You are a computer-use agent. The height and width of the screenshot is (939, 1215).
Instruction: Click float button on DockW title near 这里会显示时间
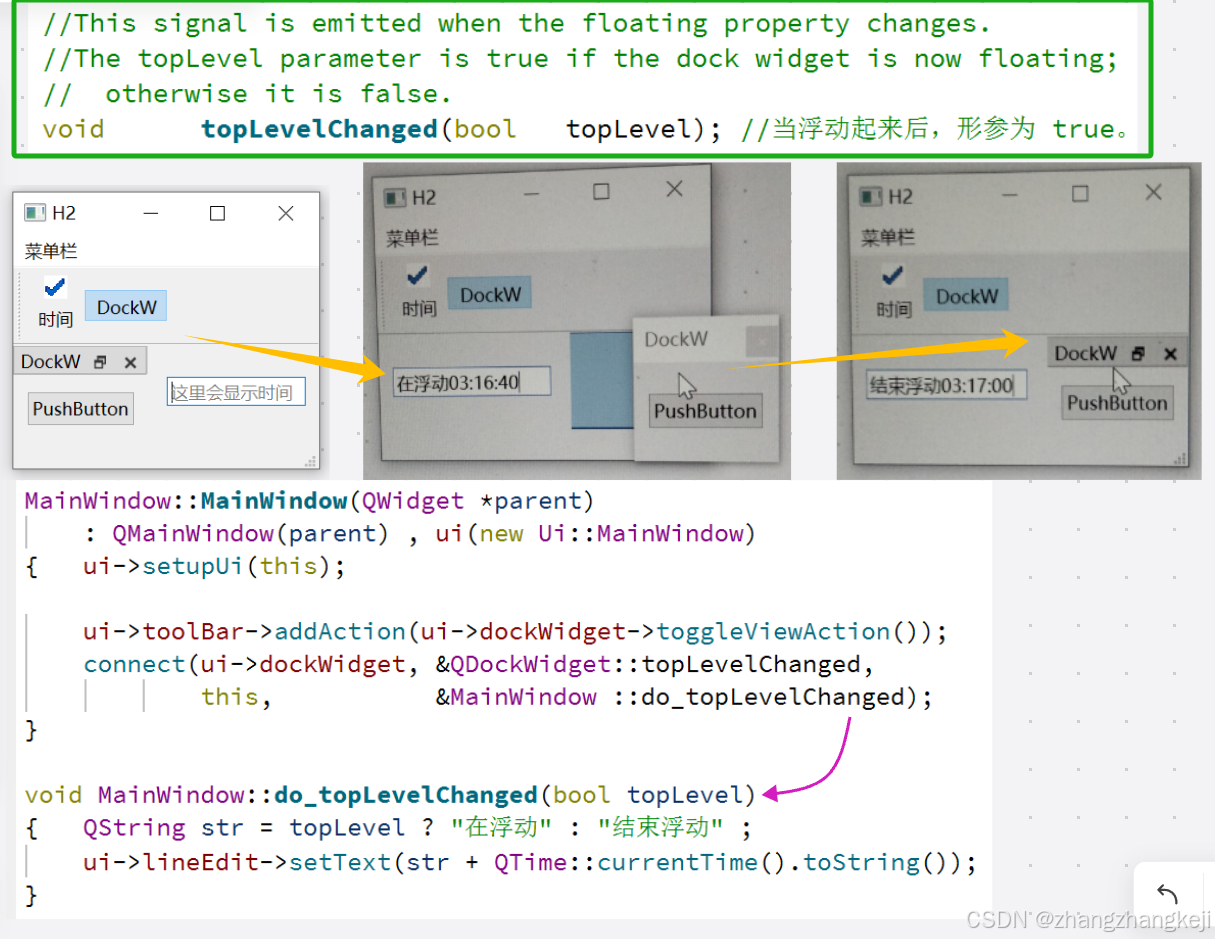coord(99,363)
